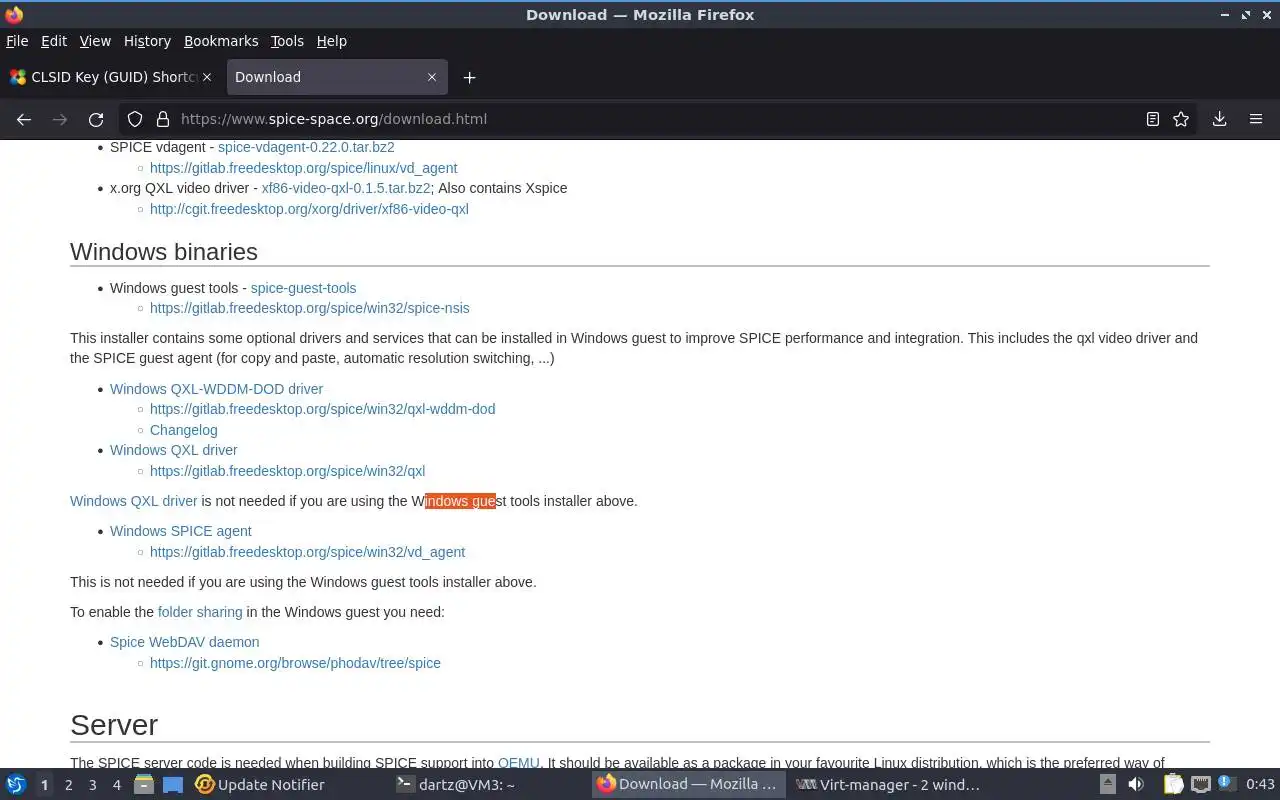Open the folder sharing link
1280x800 pixels.
pyautogui.click(x=200, y=612)
